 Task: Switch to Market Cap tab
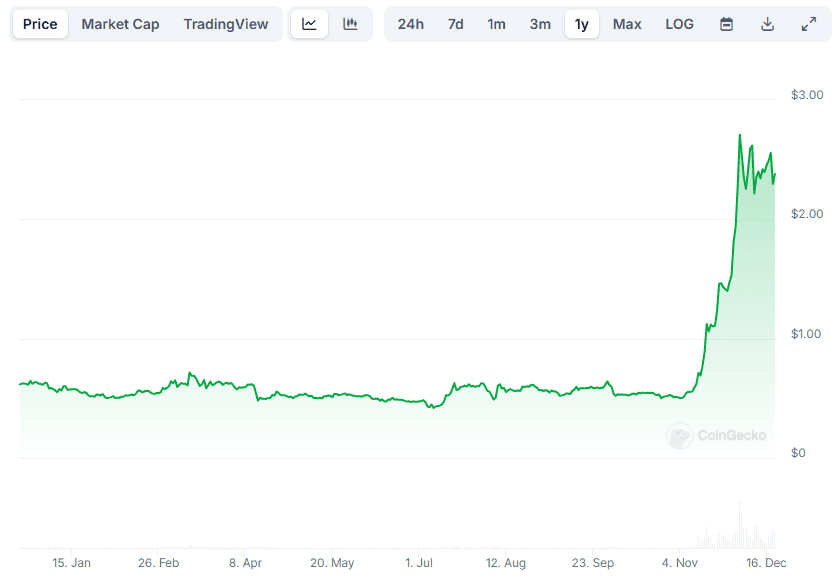(x=120, y=24)
